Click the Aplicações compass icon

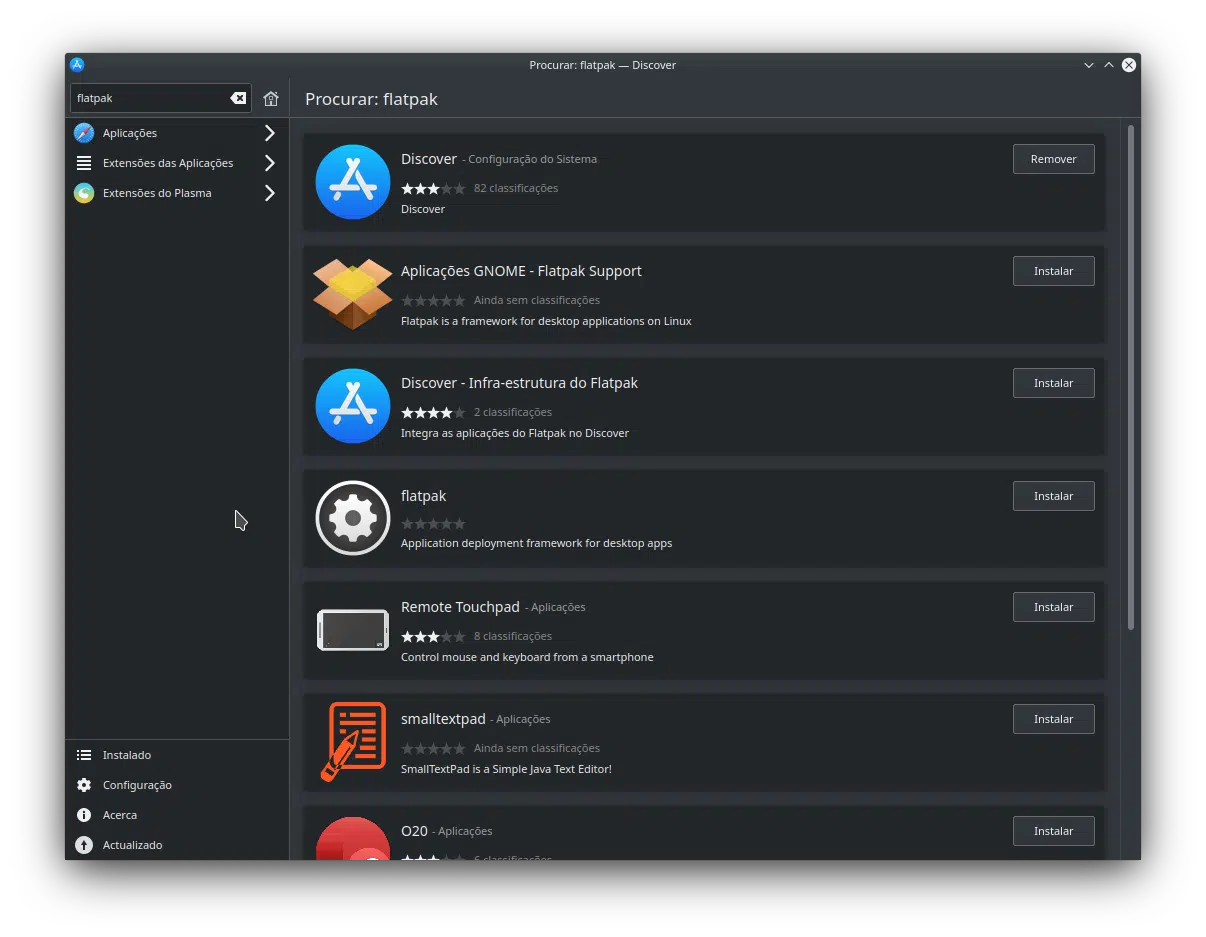(x=84, y=133)
